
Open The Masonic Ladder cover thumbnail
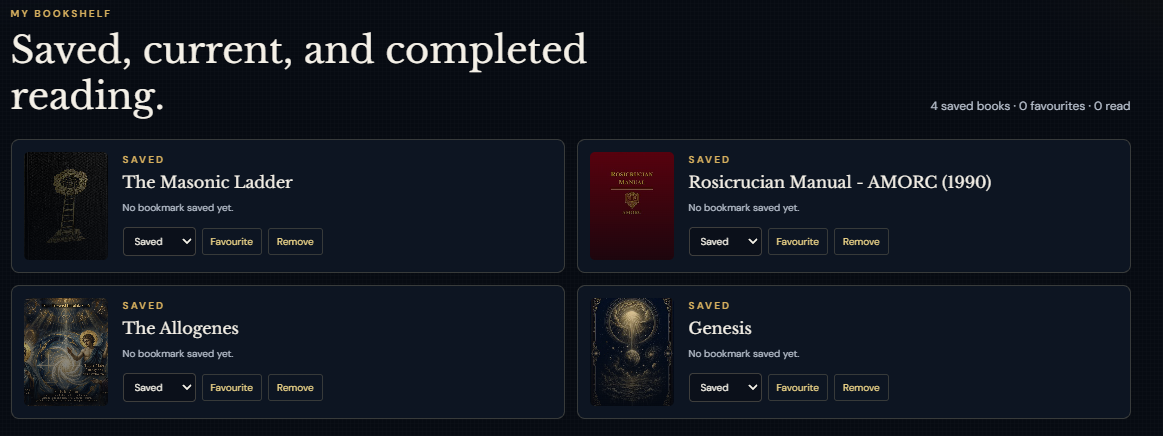66,206
